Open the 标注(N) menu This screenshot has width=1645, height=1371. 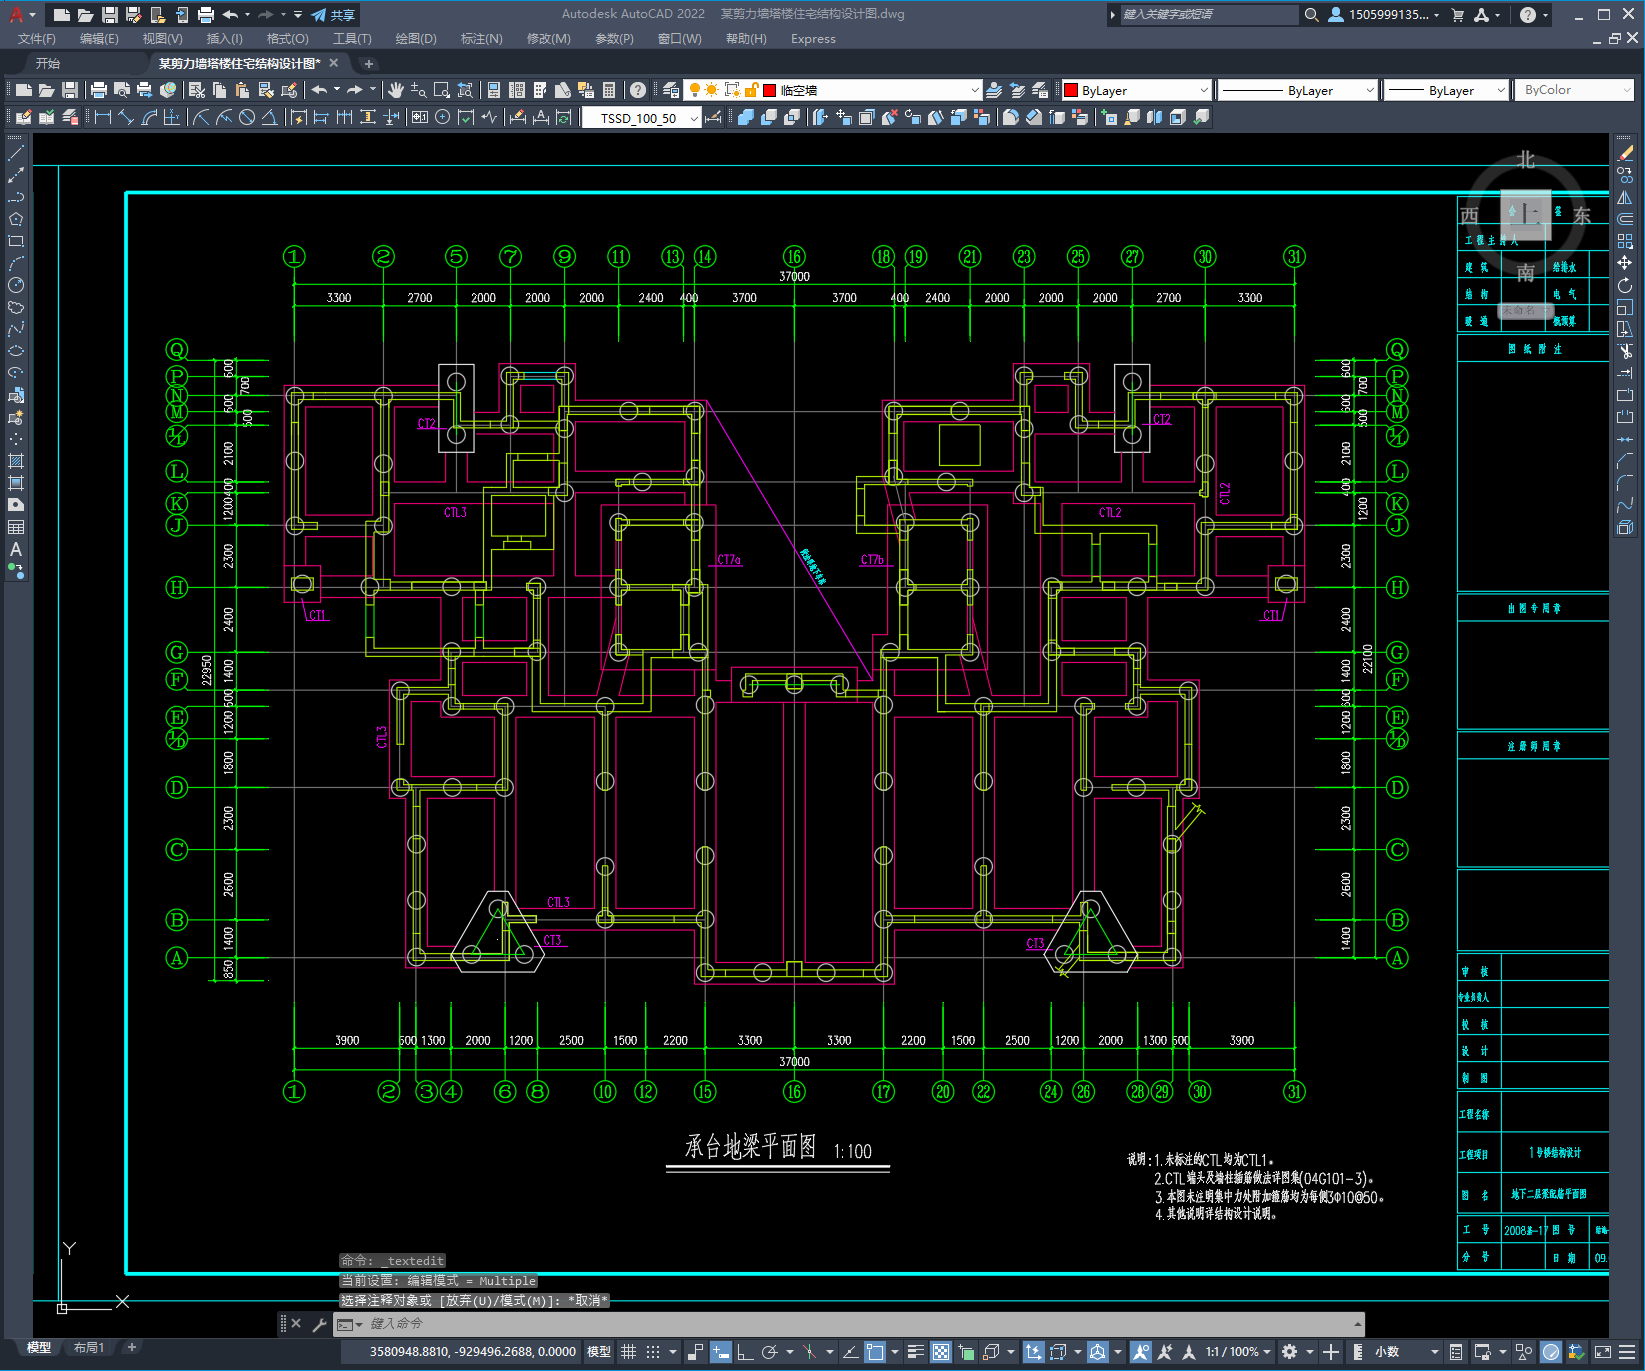[481, 38]
